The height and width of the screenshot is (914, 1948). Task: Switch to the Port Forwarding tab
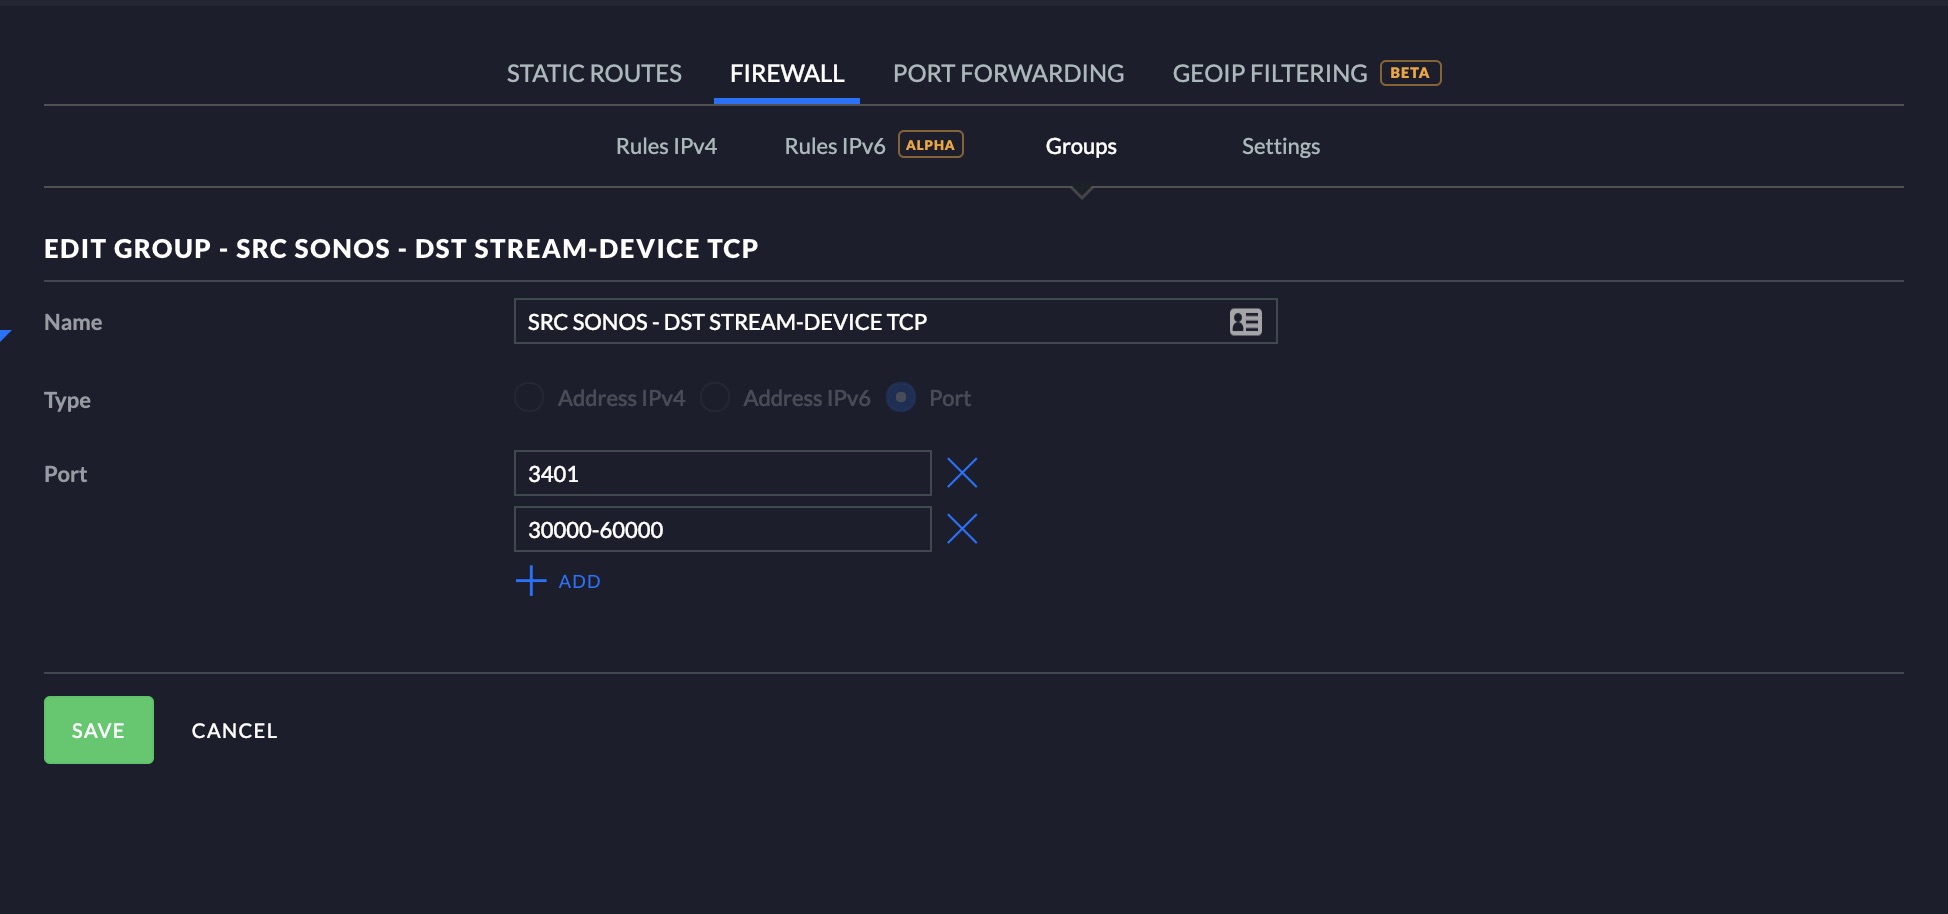[x=1008, y=73]
